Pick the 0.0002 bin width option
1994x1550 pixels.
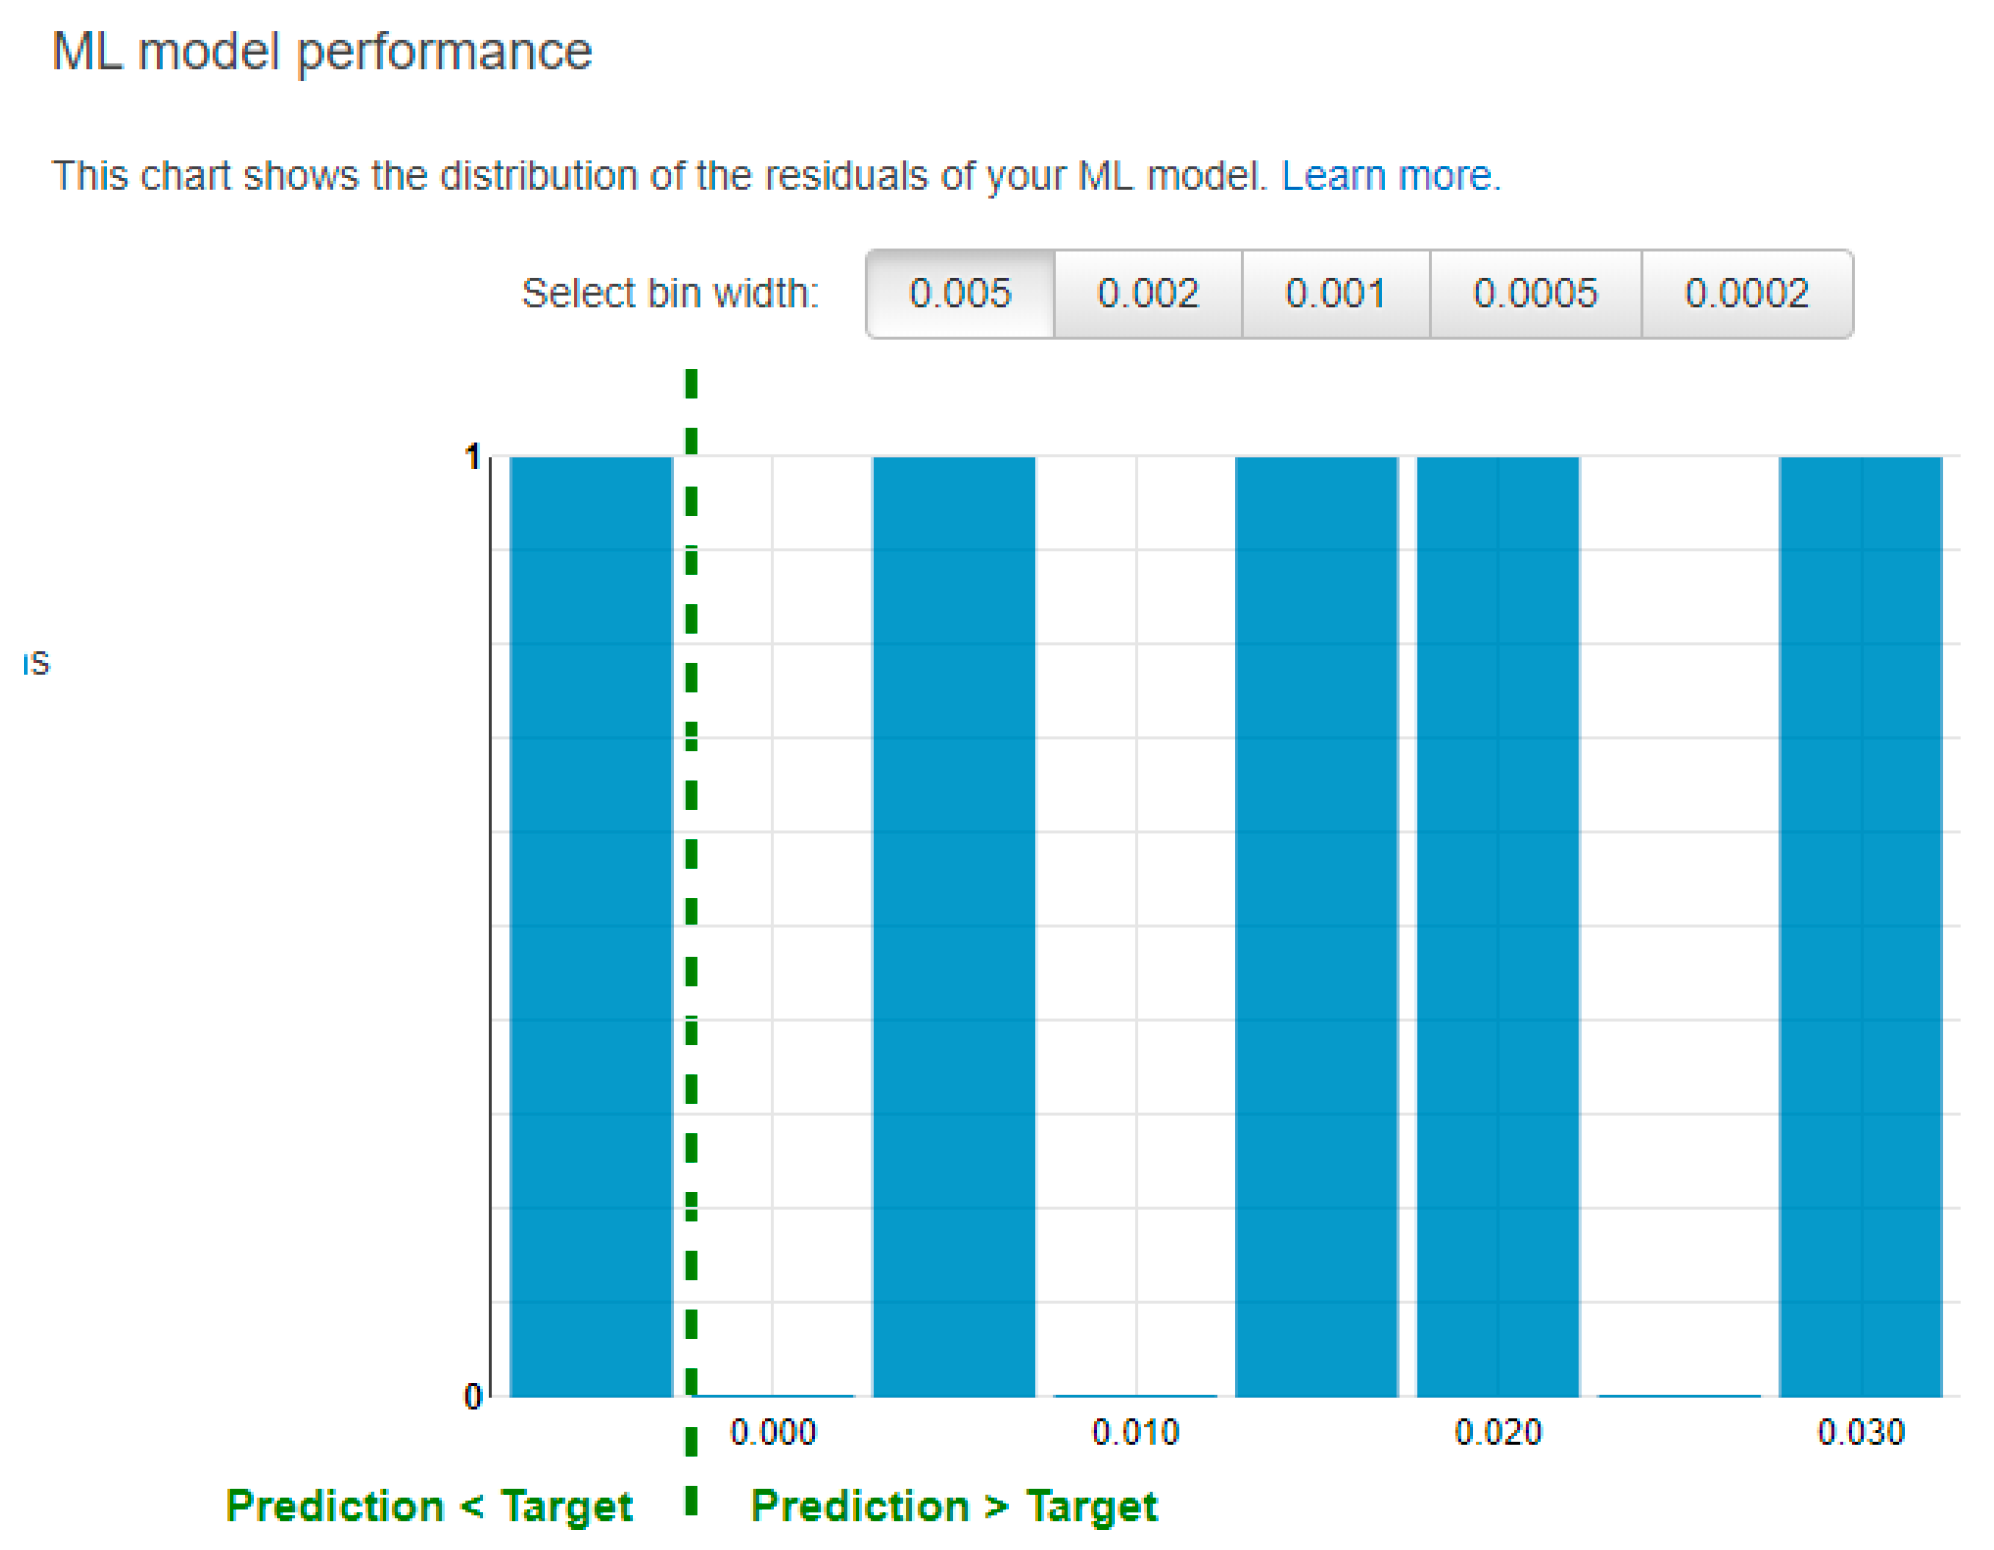pyautogui.click(x=1745, y=294)
